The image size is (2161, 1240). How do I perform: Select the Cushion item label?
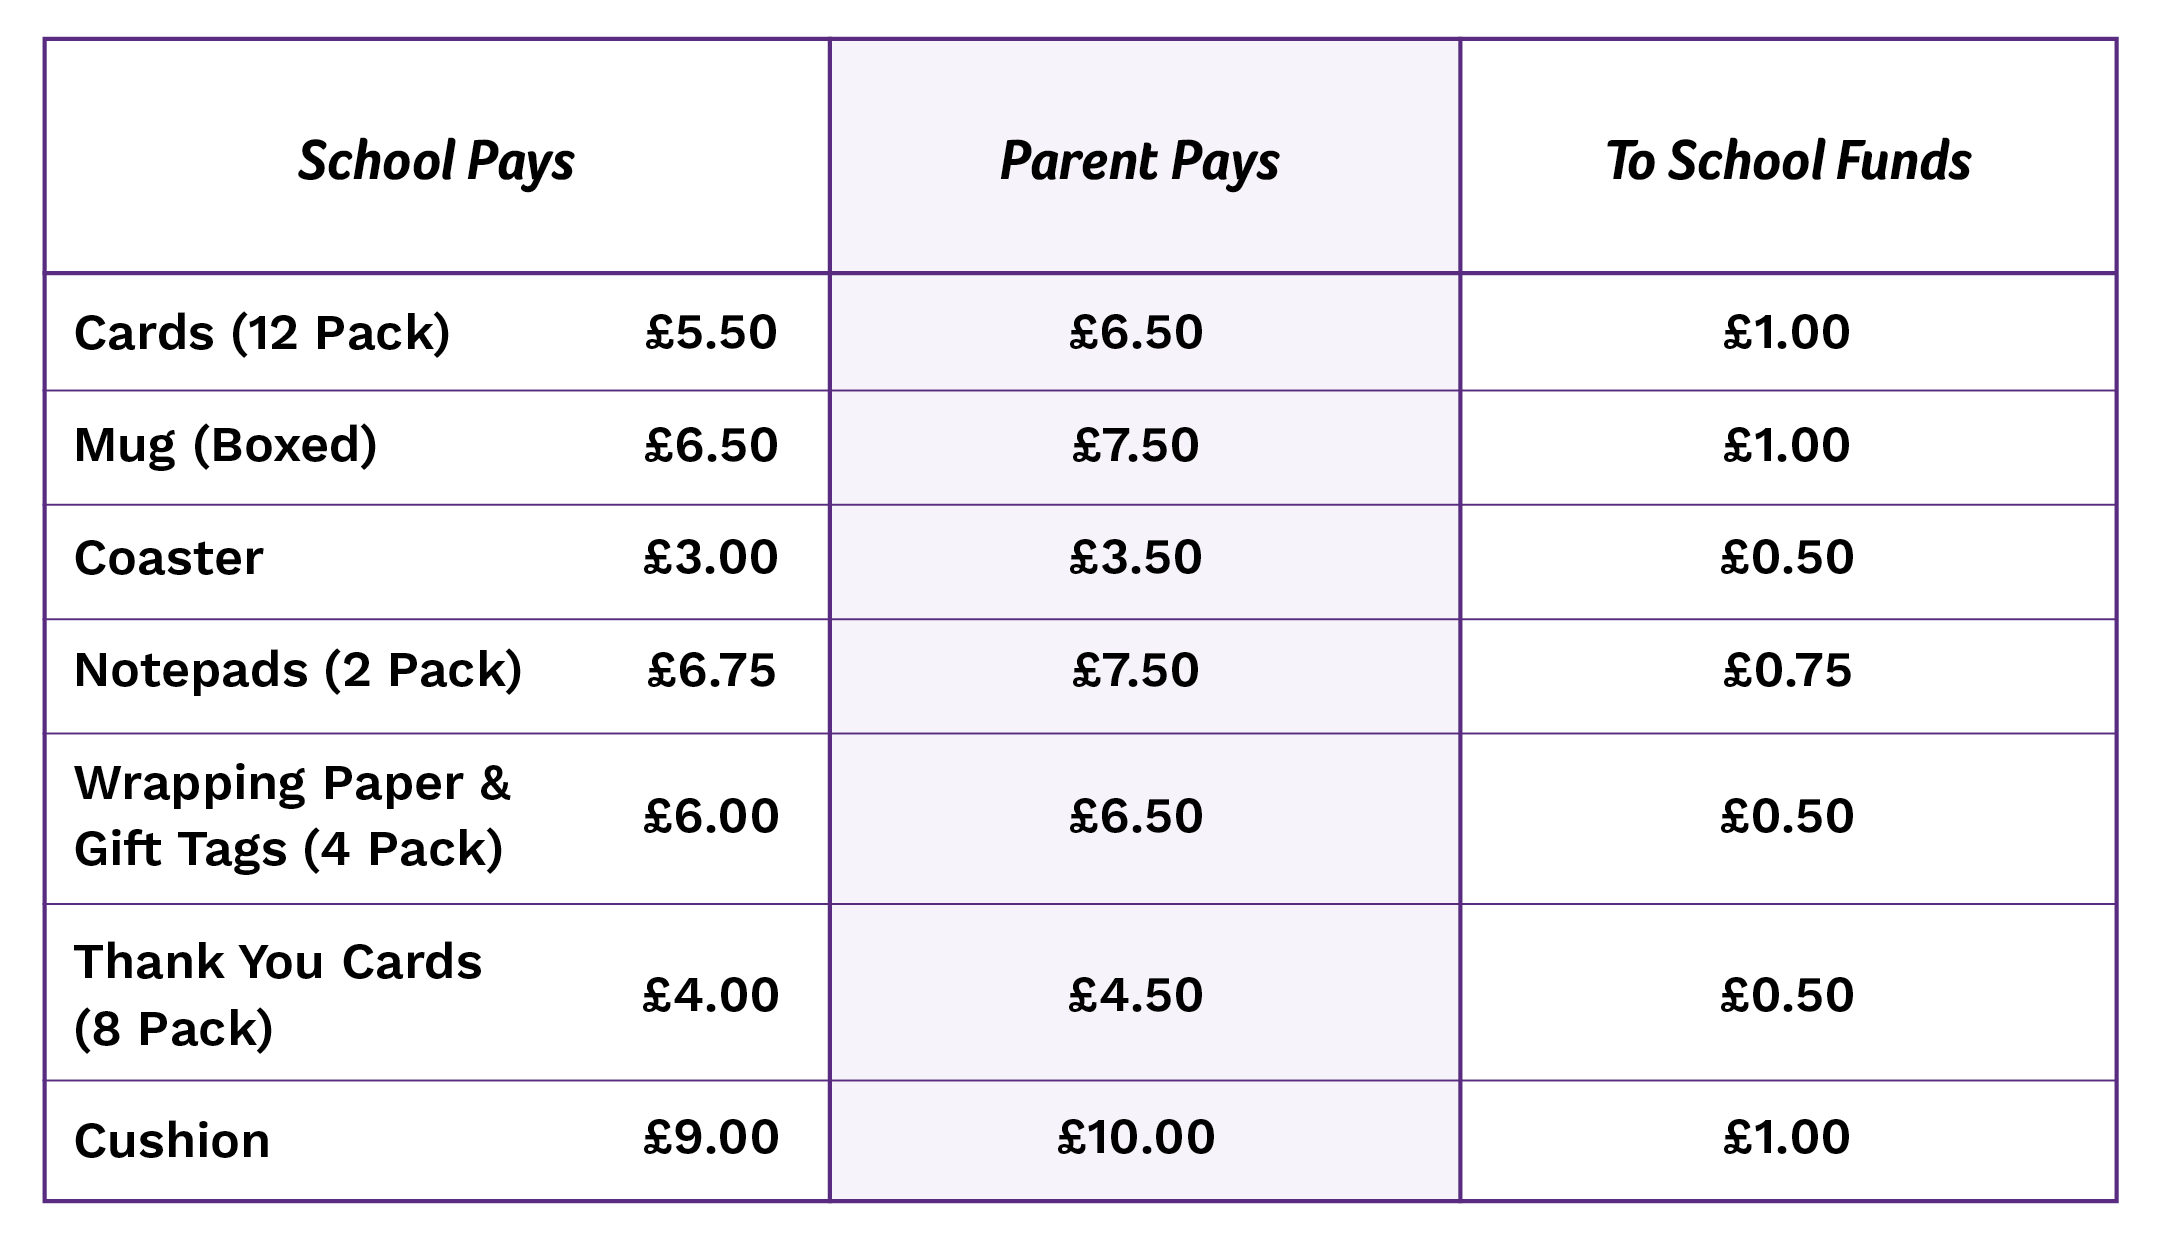click(x=172, y=1140)
